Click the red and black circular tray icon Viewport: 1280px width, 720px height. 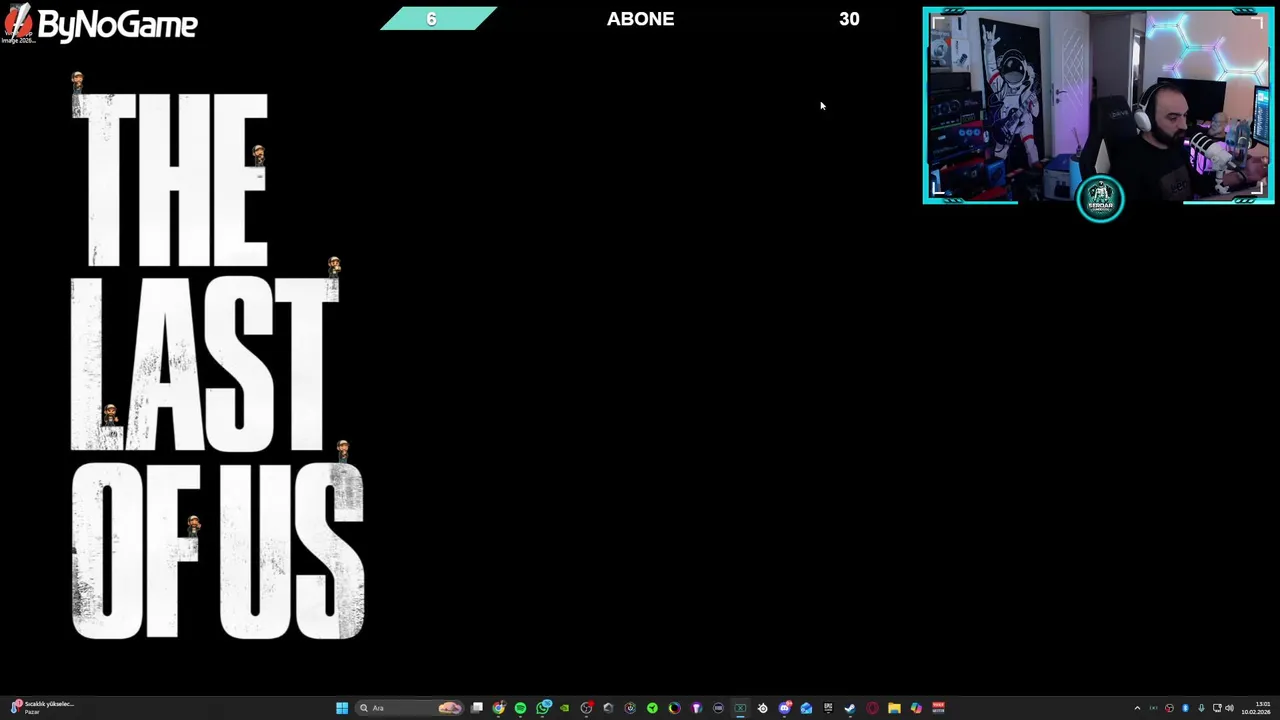tap(1169, 708)
